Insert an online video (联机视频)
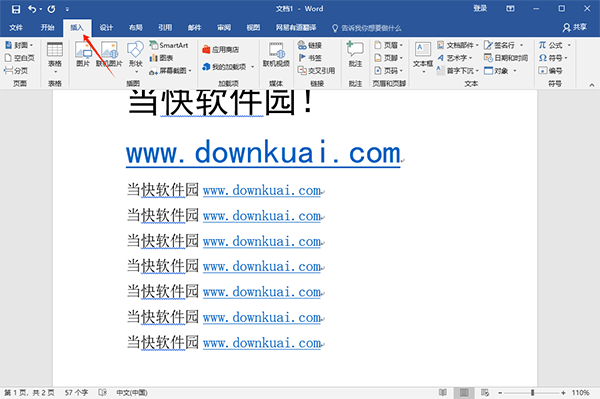Viewport: 600px width, 399px height. 276,54
